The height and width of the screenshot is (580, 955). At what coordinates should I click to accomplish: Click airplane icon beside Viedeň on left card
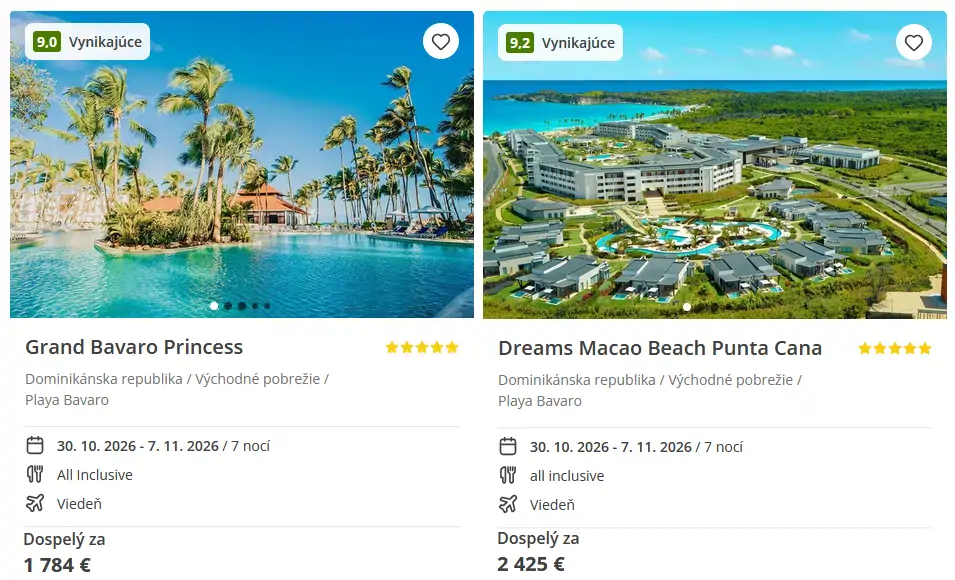pos(35,503)
